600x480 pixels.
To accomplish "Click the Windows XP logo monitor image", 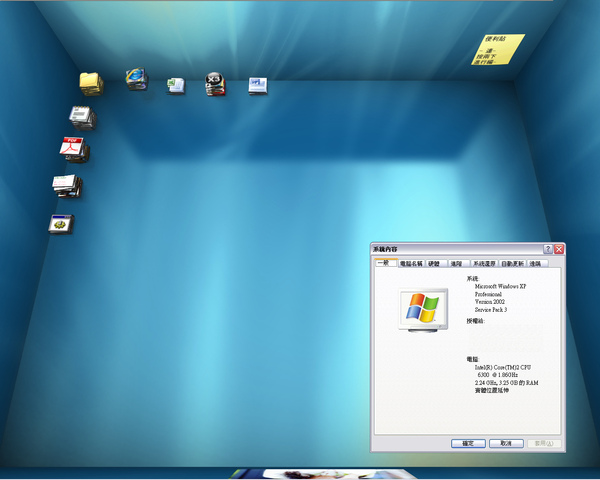I will tap(423, 310).
